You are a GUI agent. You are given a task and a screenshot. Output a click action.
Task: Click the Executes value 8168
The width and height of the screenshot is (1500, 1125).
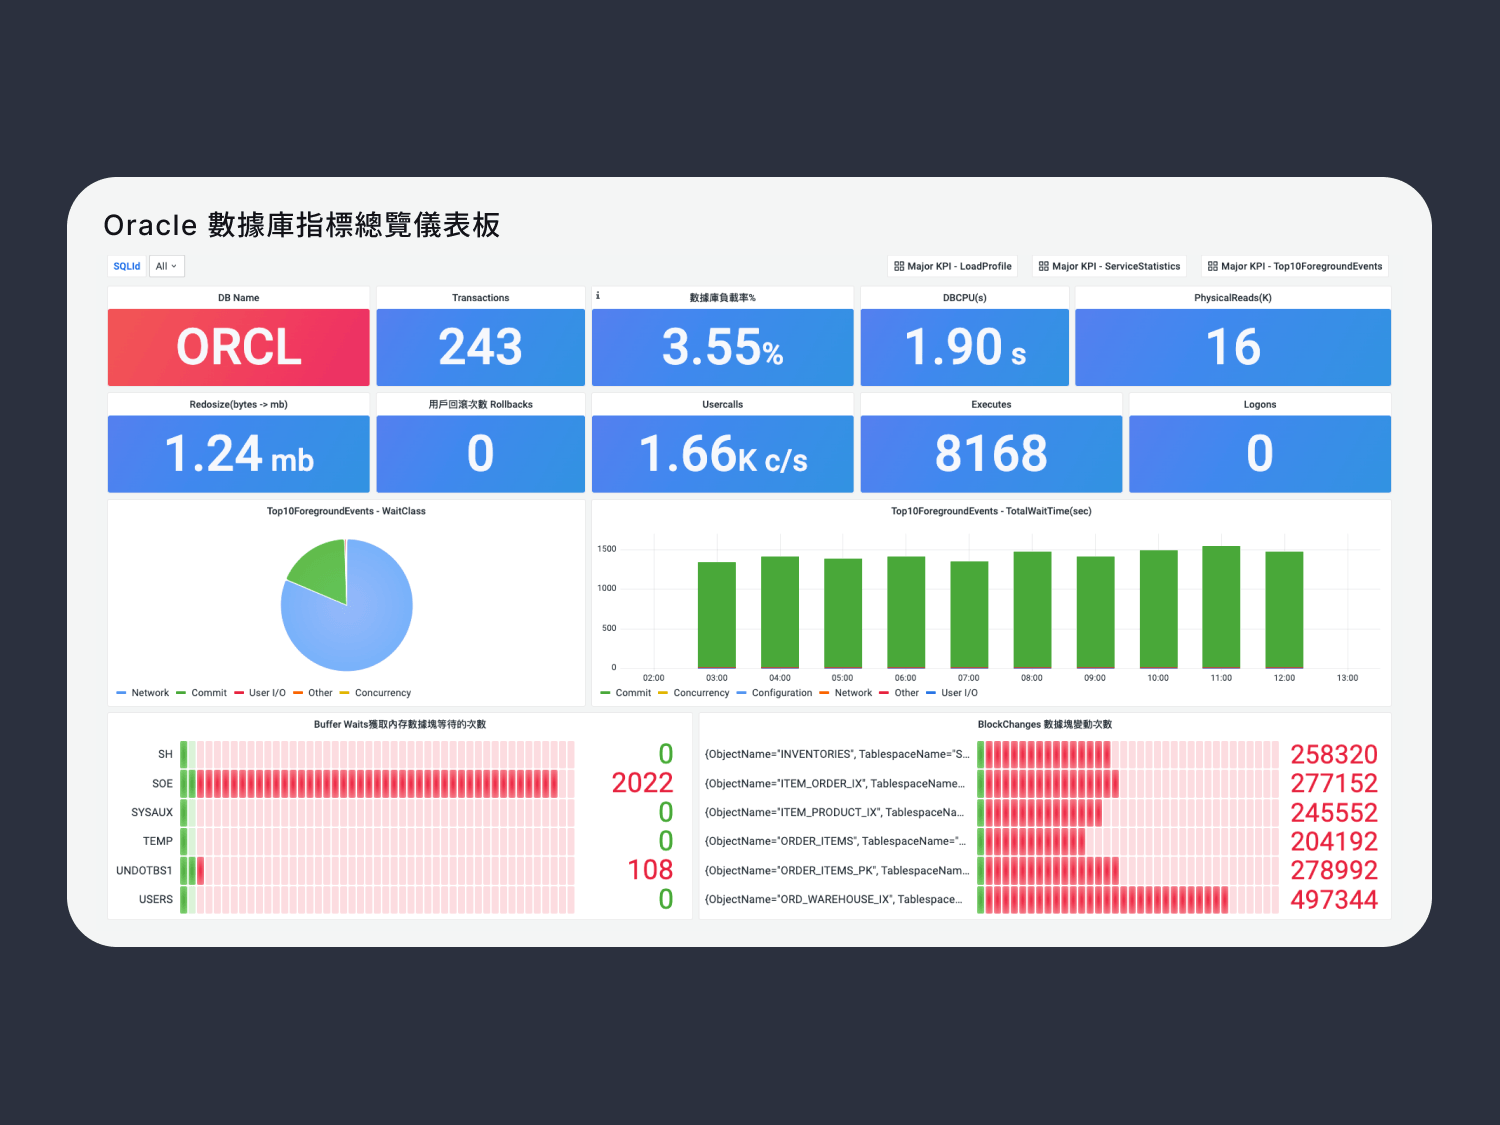click(x=990, y=454)
